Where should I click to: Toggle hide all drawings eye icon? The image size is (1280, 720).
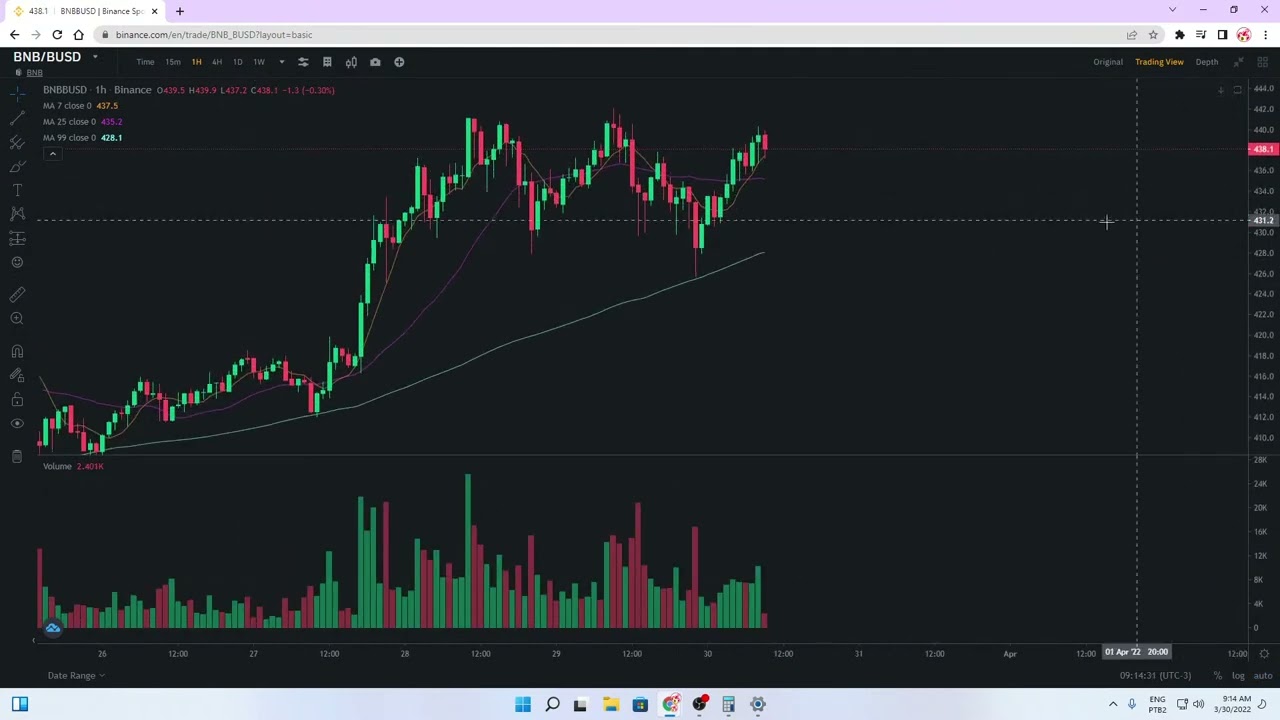point(17,423)
